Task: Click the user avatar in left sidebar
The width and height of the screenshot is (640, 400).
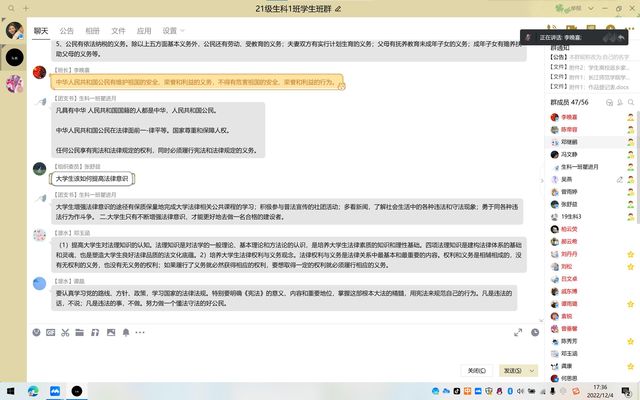Action: click(14, 33)
